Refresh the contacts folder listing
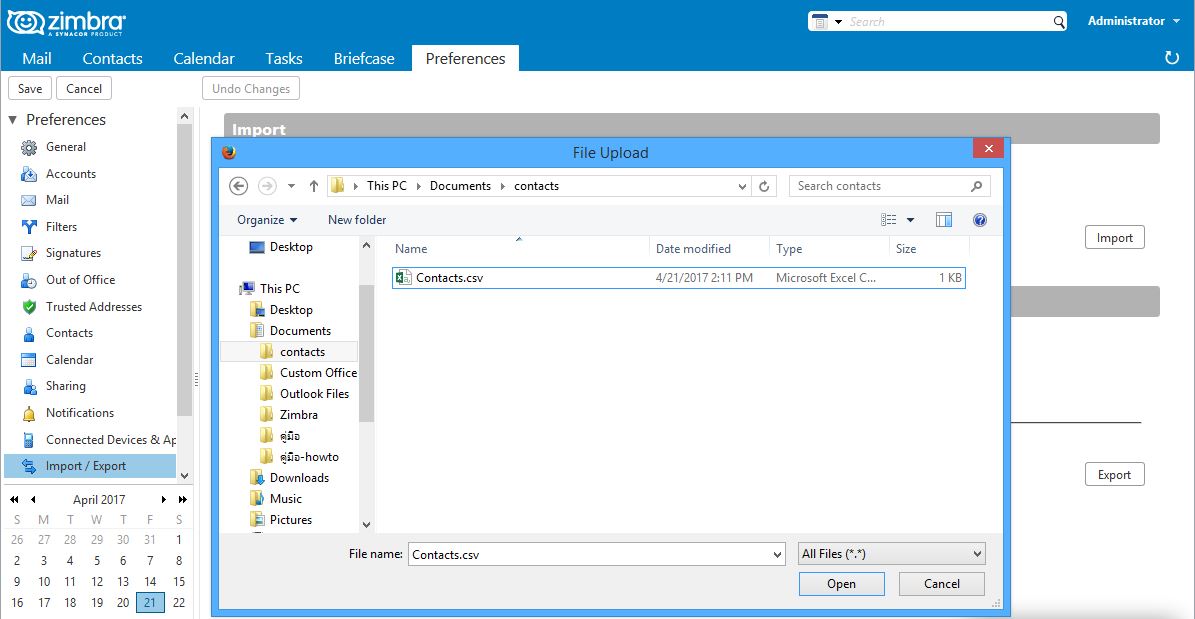Screen dimensions: 1195x619 pyautogui.click(x=764, y=186)
